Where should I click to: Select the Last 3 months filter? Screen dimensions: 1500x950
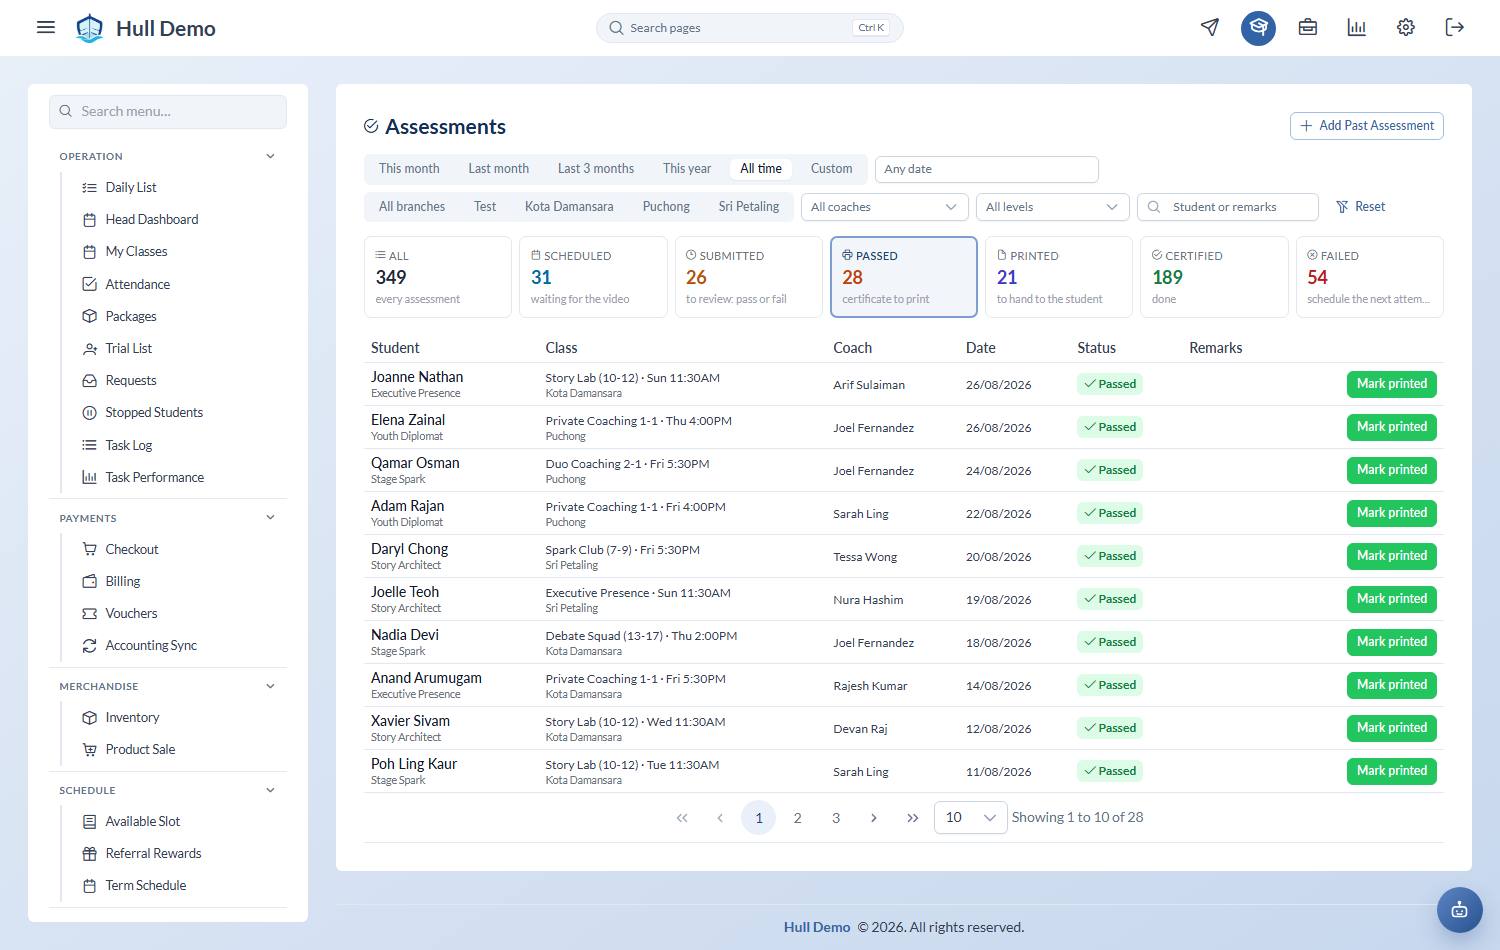point(596,169)
